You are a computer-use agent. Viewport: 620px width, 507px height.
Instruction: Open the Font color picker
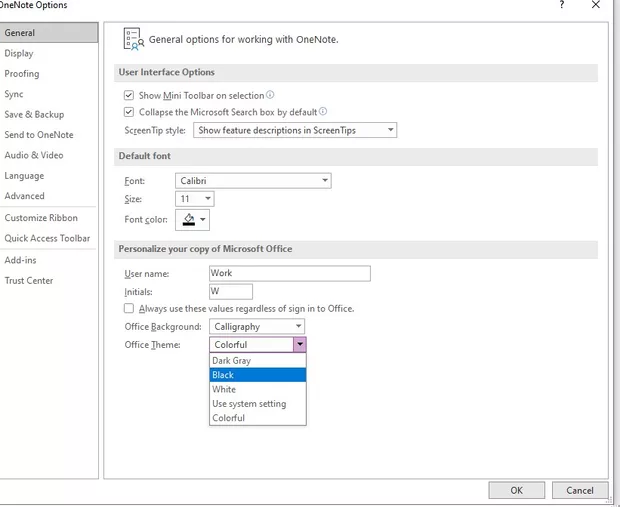coord(193,220)
